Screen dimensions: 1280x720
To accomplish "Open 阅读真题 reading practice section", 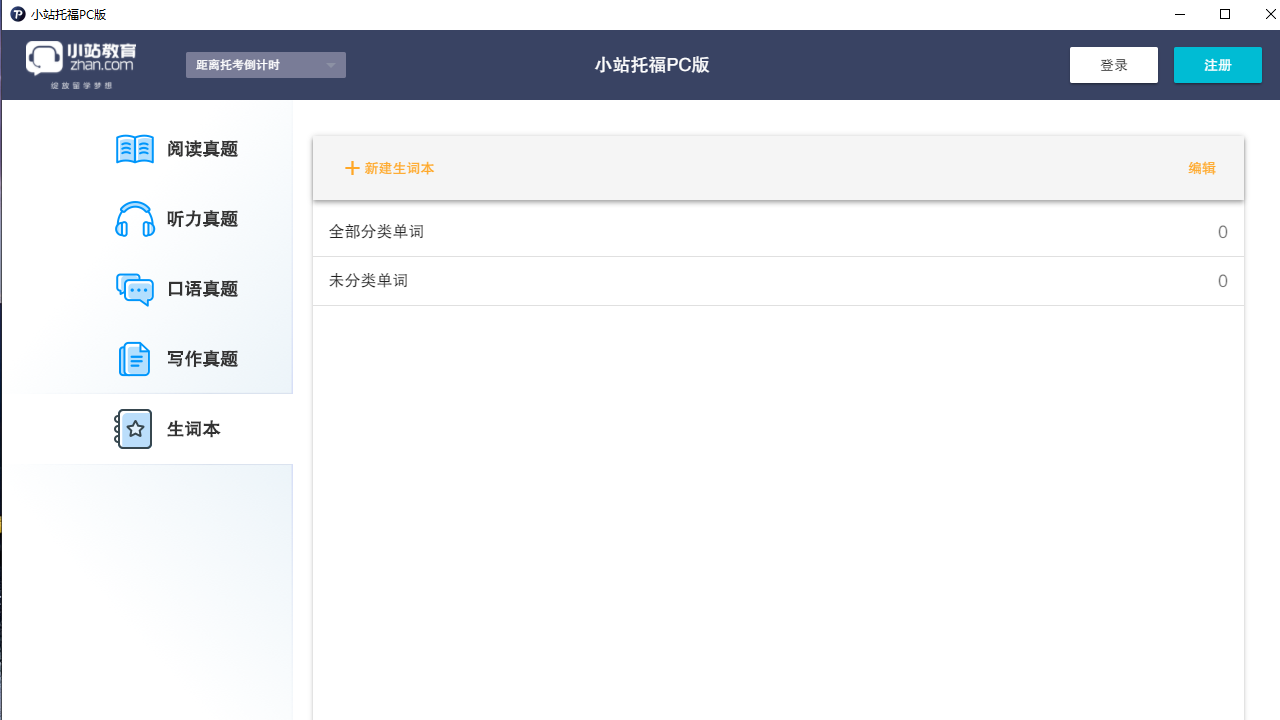I will coord(202,149).
